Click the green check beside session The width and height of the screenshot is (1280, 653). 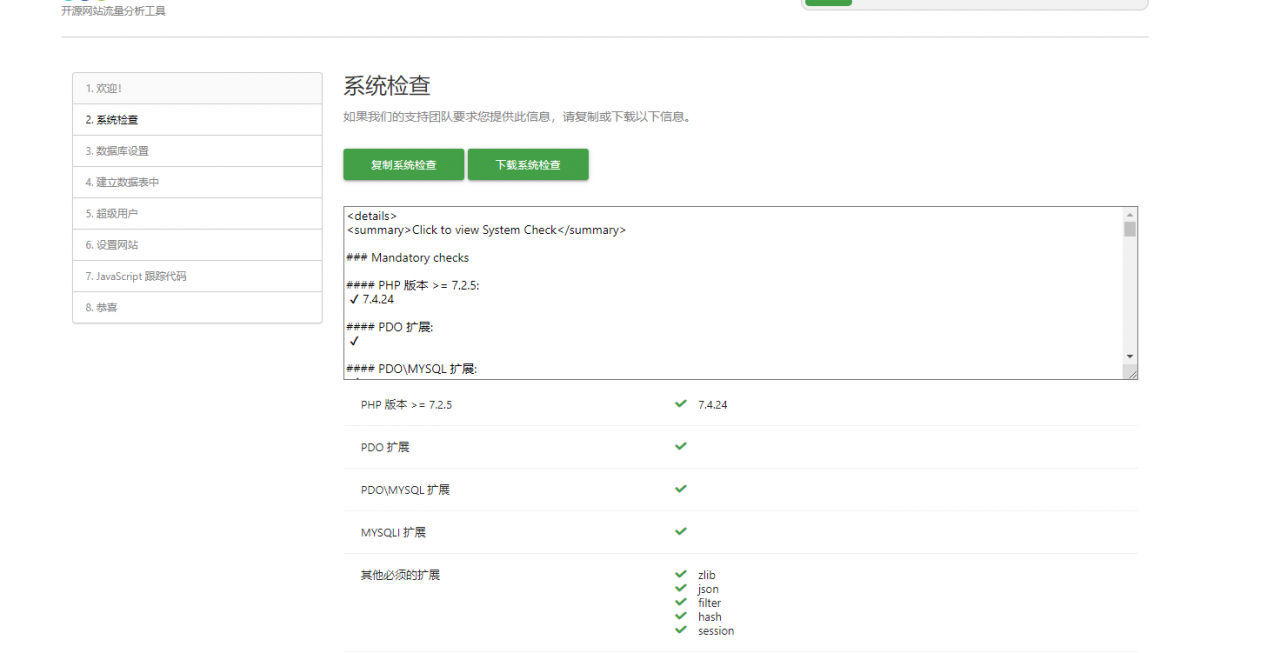point(681,630)
